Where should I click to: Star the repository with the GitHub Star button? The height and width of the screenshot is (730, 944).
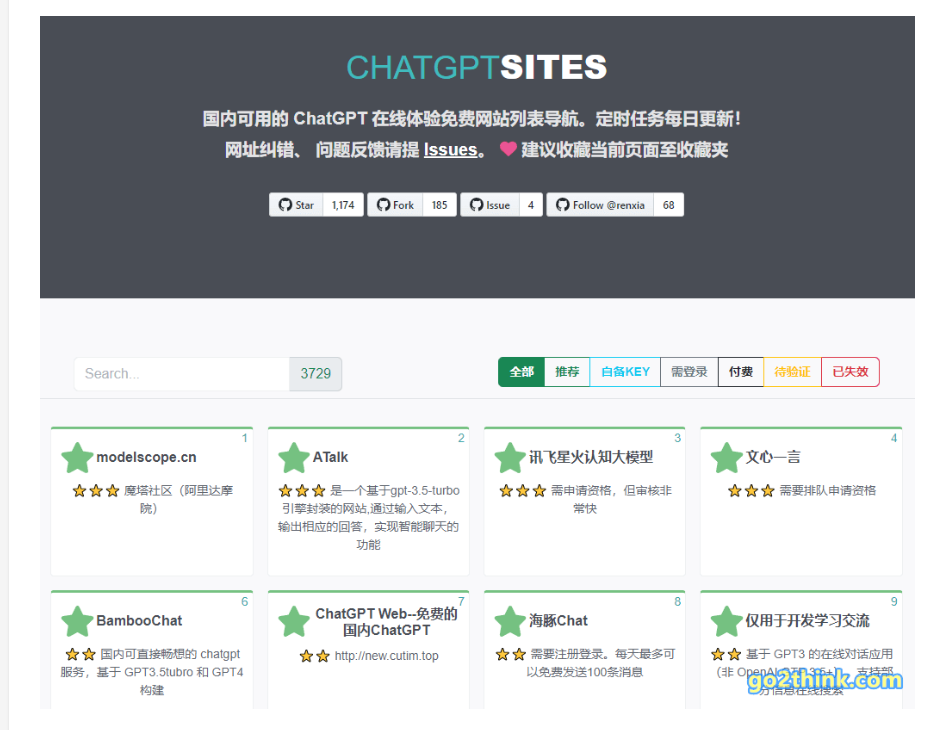click(x=296, y=205)
